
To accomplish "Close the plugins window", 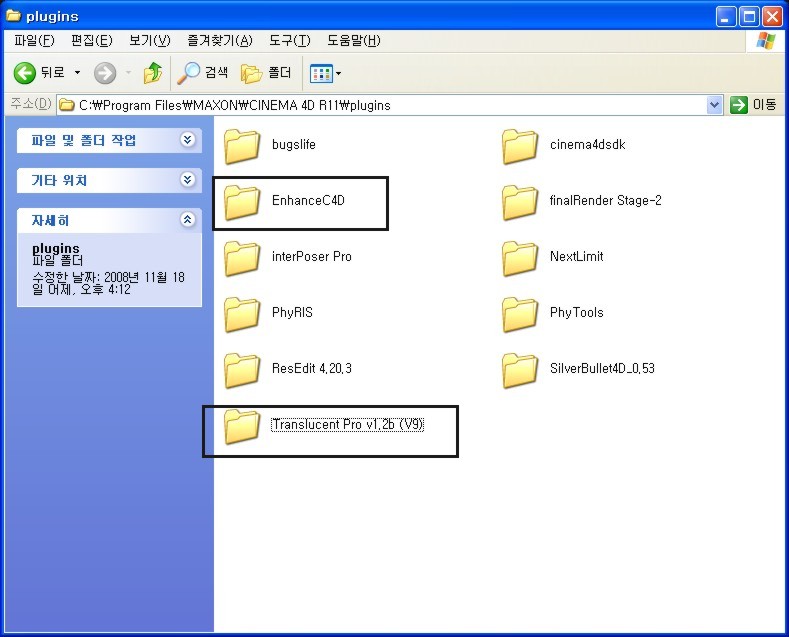I will pos(772,17).
